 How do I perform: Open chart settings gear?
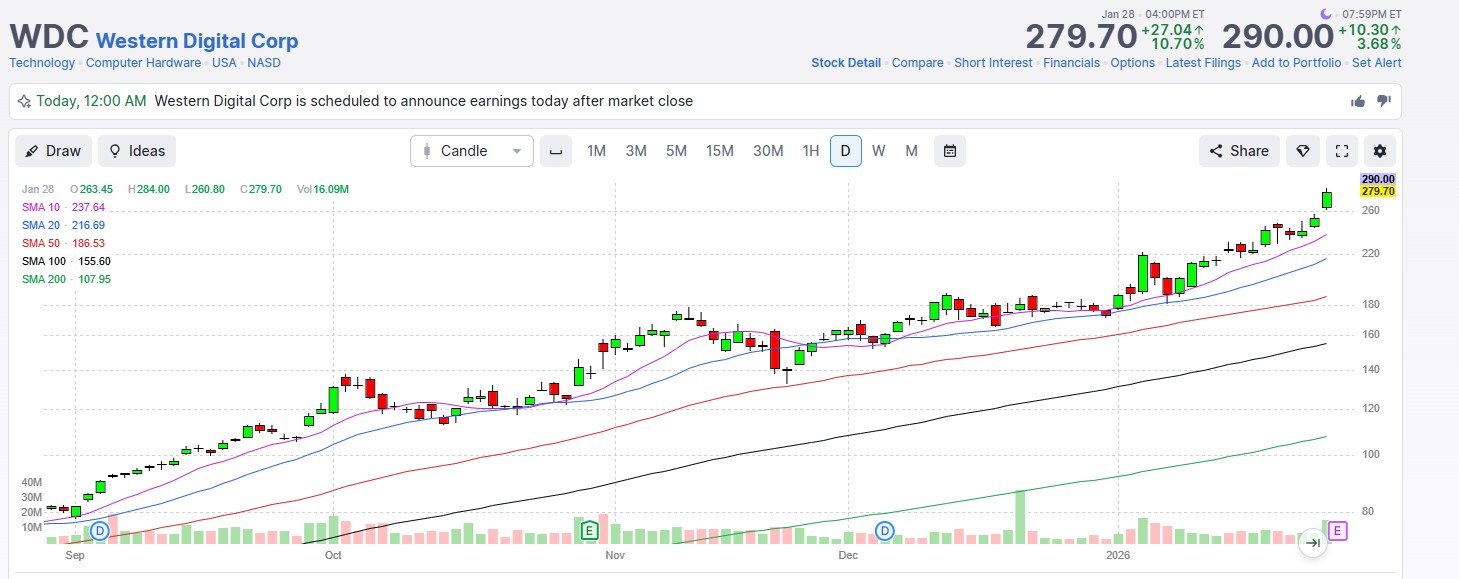coord(1380,151)
